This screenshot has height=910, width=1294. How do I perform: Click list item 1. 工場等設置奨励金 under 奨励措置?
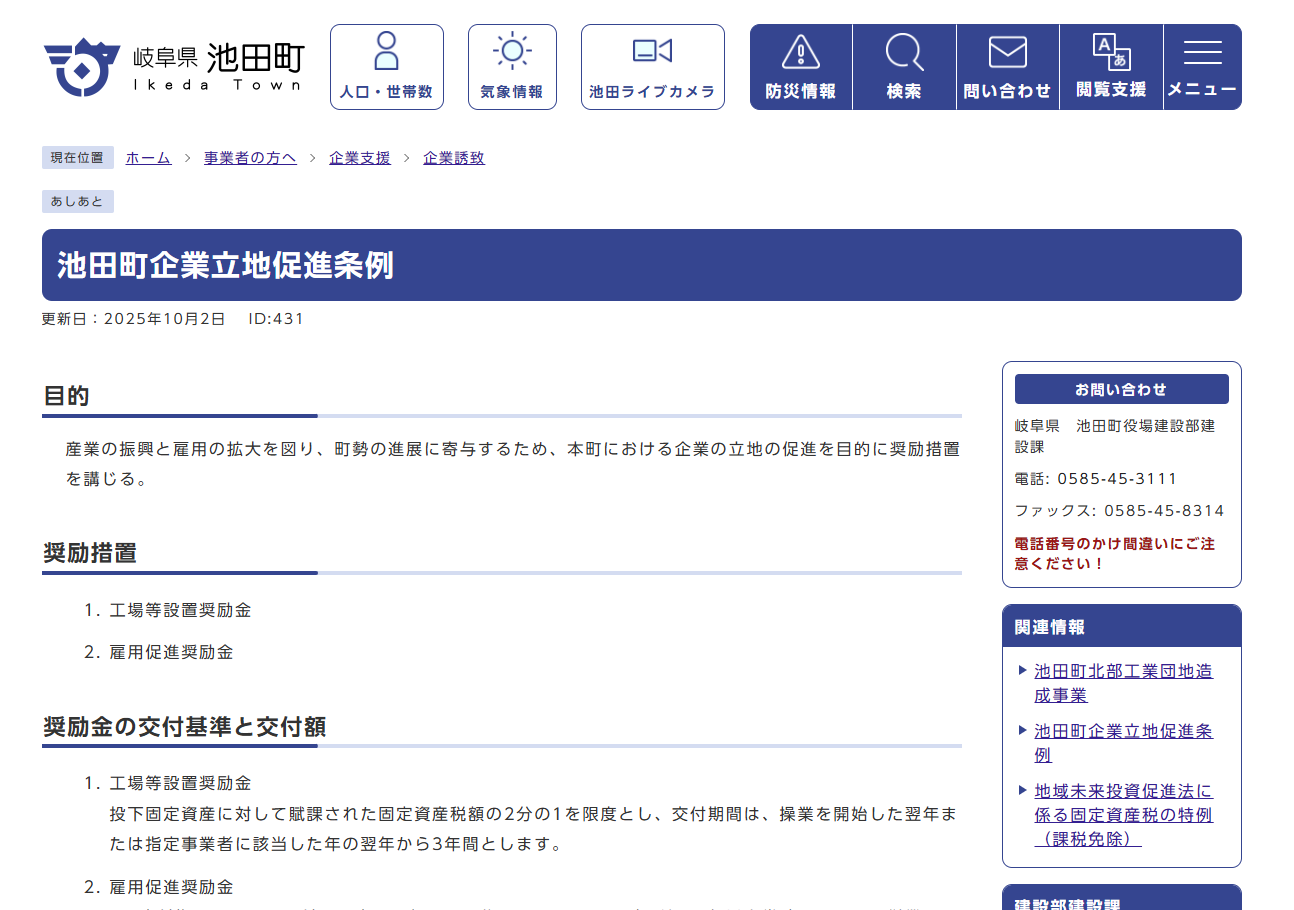(168, 610)
